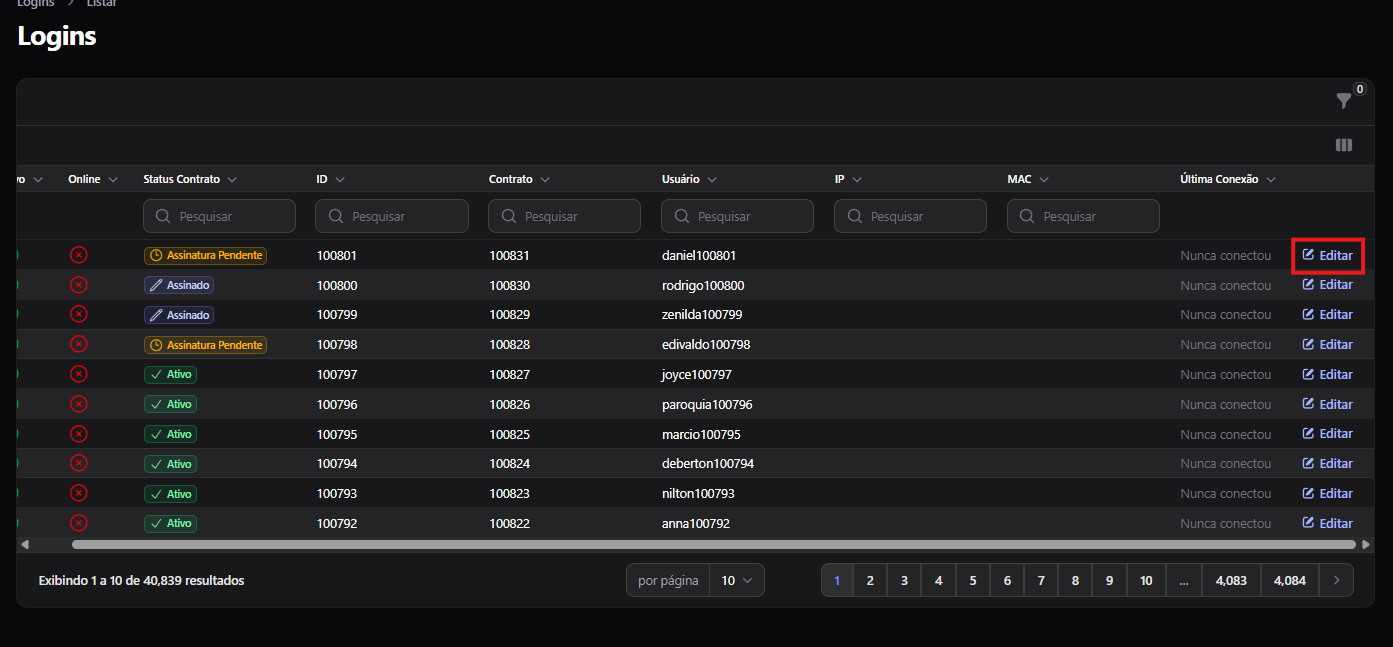The image size is (1393, 647).
Task: Click the Contrato search field
Action: [564, 216]
